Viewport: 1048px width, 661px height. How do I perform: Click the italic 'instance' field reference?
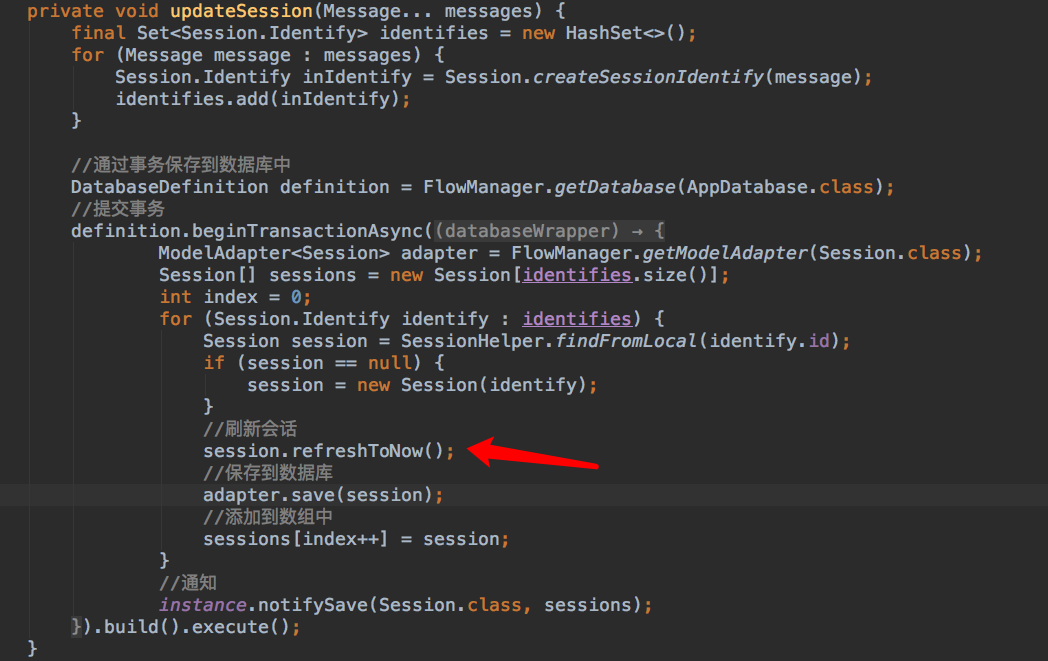(x=203, y=606)
